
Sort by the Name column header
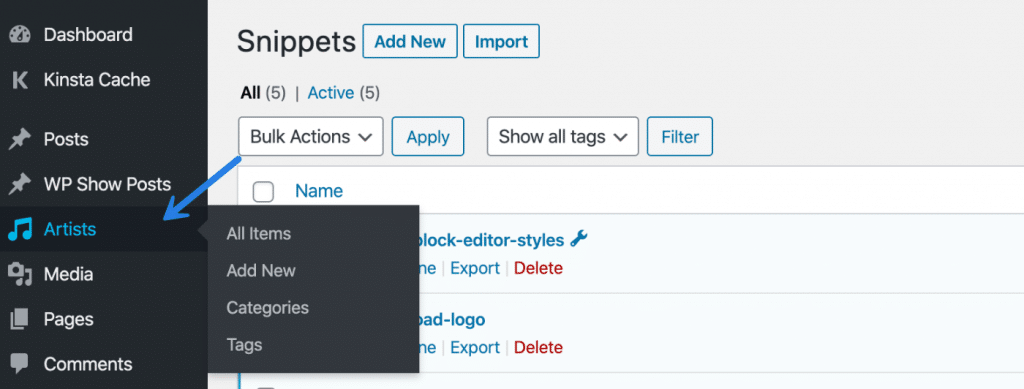(x=319, y=191)
